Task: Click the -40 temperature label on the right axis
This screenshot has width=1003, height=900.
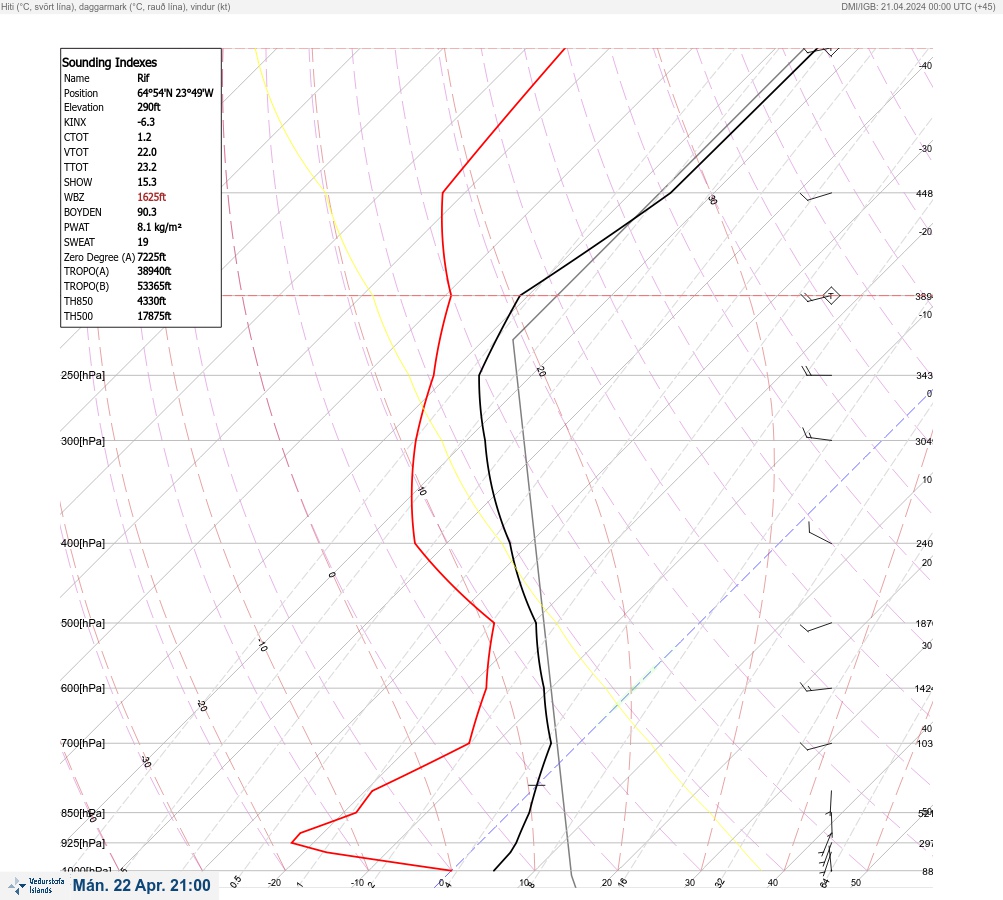Action: 926,65
